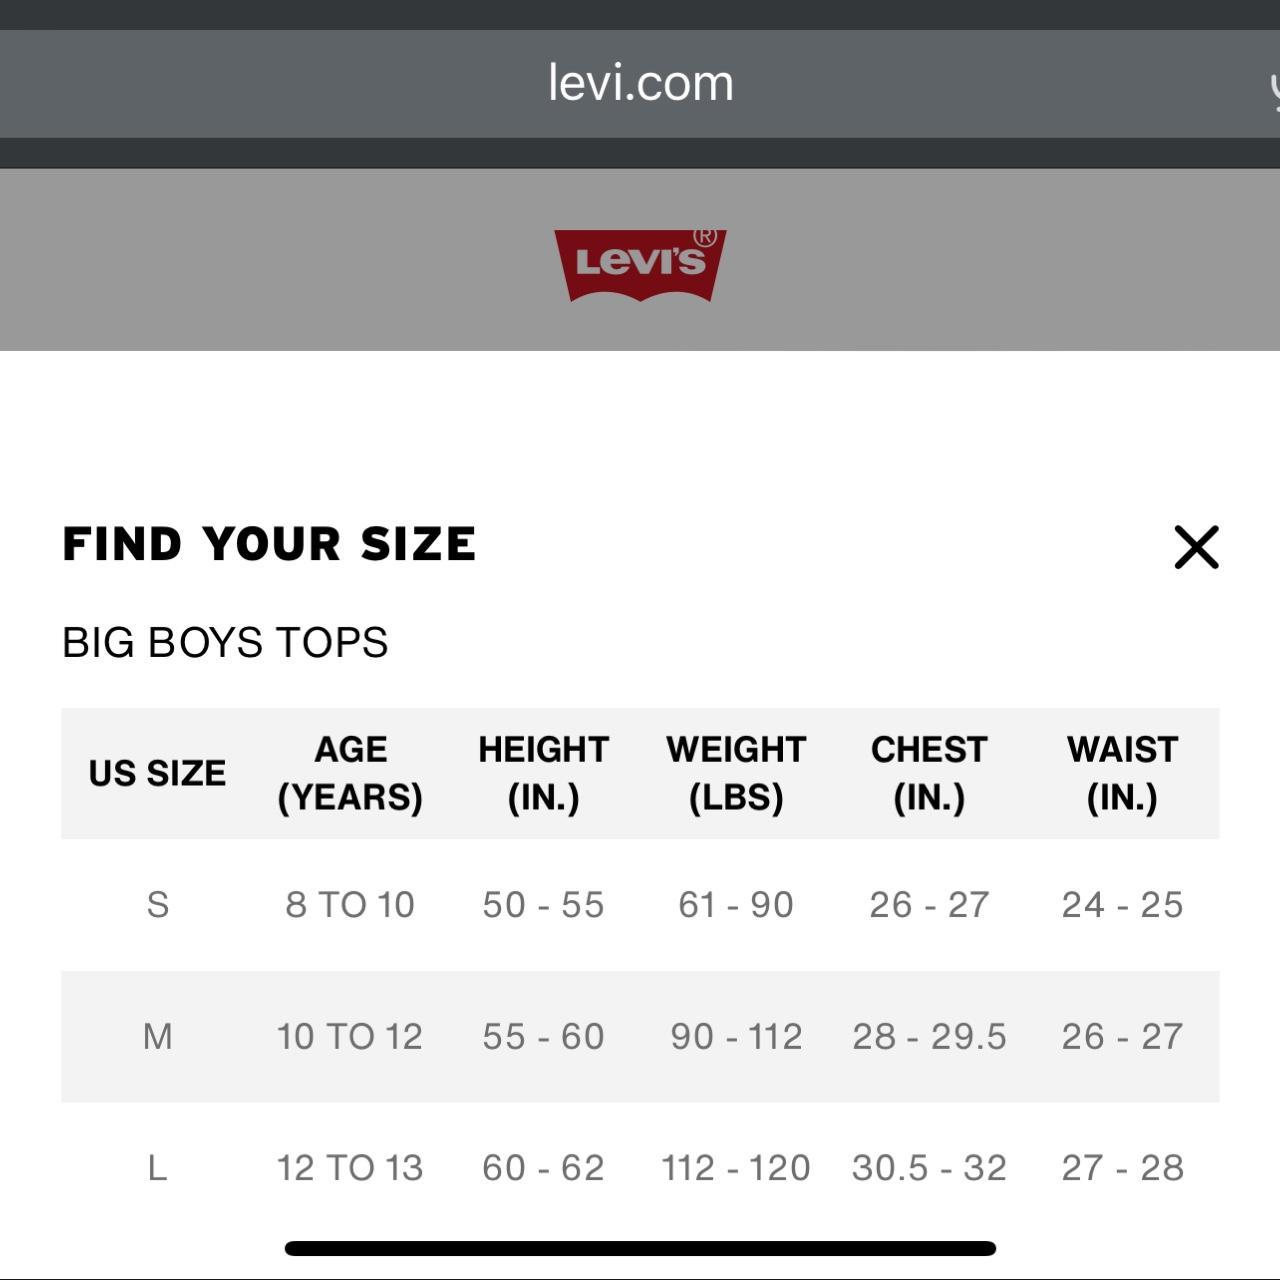Screen dimensions: 1280x1280
Task: Click the 8 TO 10 age cell
Action: (x=350, y=904)
